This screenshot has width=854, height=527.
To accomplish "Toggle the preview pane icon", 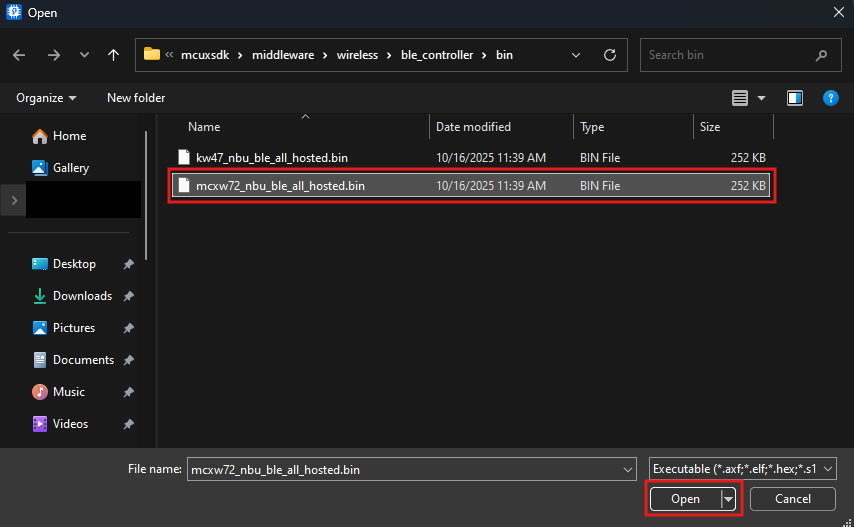I will point(795,98).
